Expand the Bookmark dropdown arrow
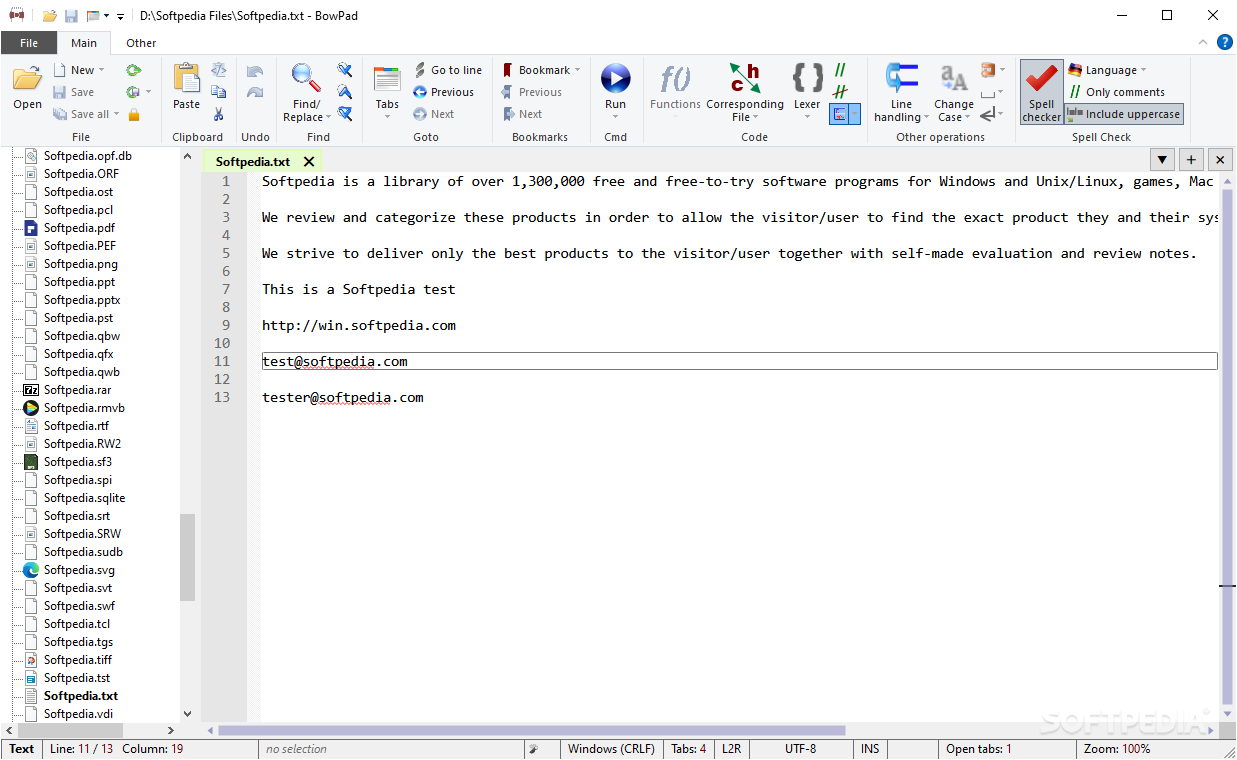The height and width of the screenshot is (760, 1237). coord(577,71)
